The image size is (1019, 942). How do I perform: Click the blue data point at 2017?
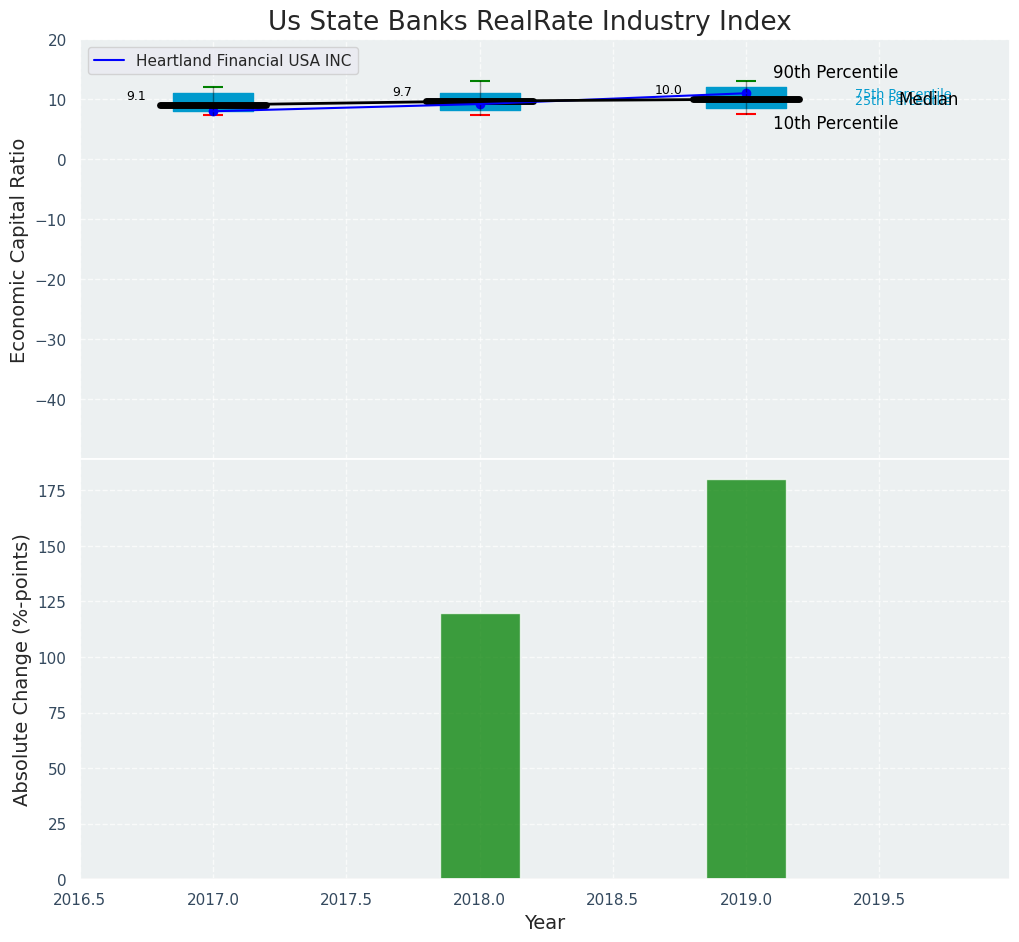point(213,111)
